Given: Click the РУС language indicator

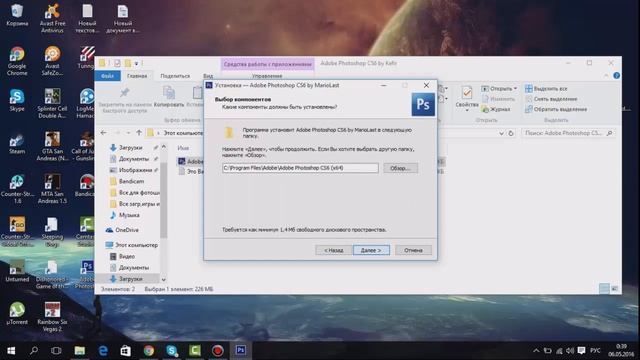Looking at the screenshot, I should tap(595, 351).
